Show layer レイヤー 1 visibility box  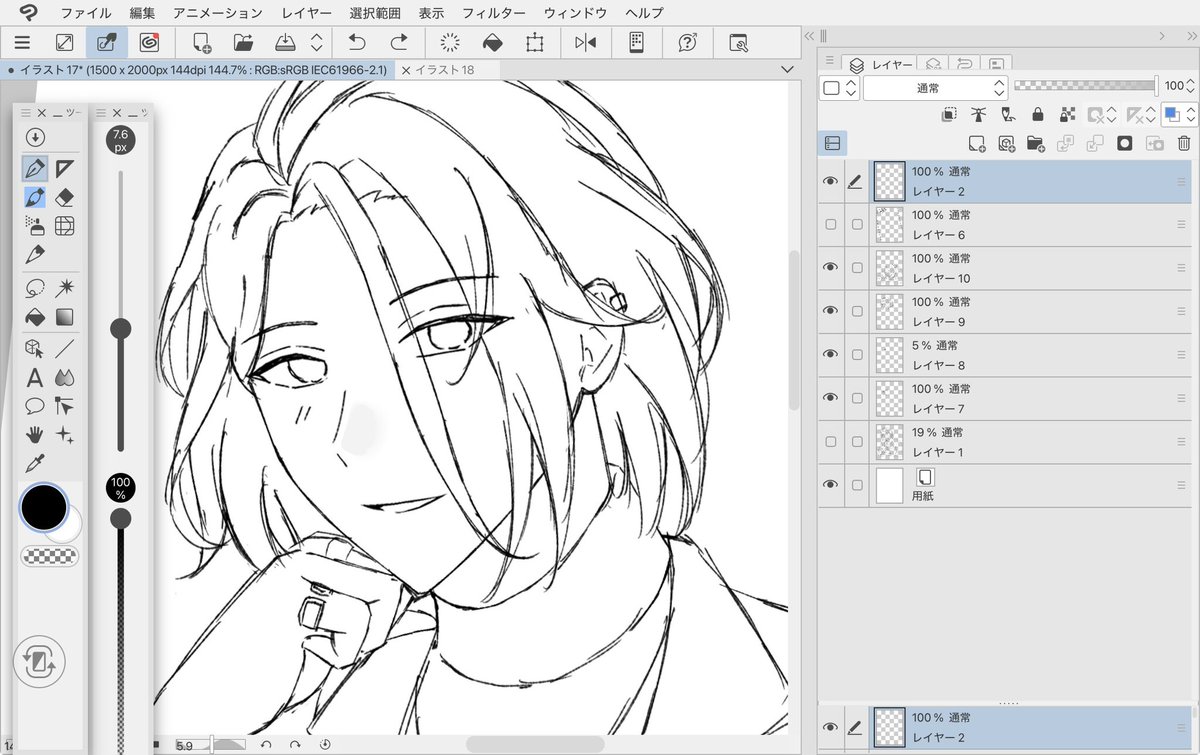coord(830,441)
